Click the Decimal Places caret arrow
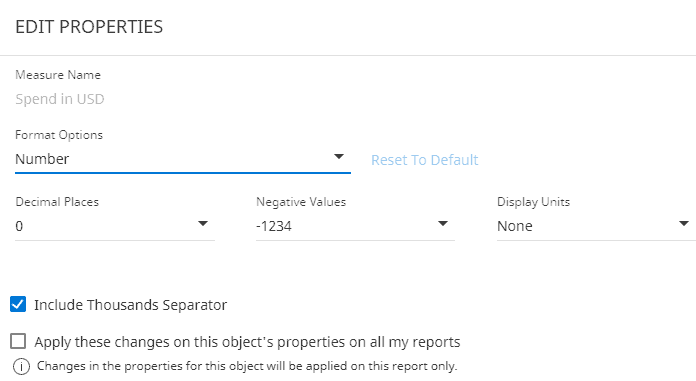This screenshot has height=381, width=696. [203, 224]
